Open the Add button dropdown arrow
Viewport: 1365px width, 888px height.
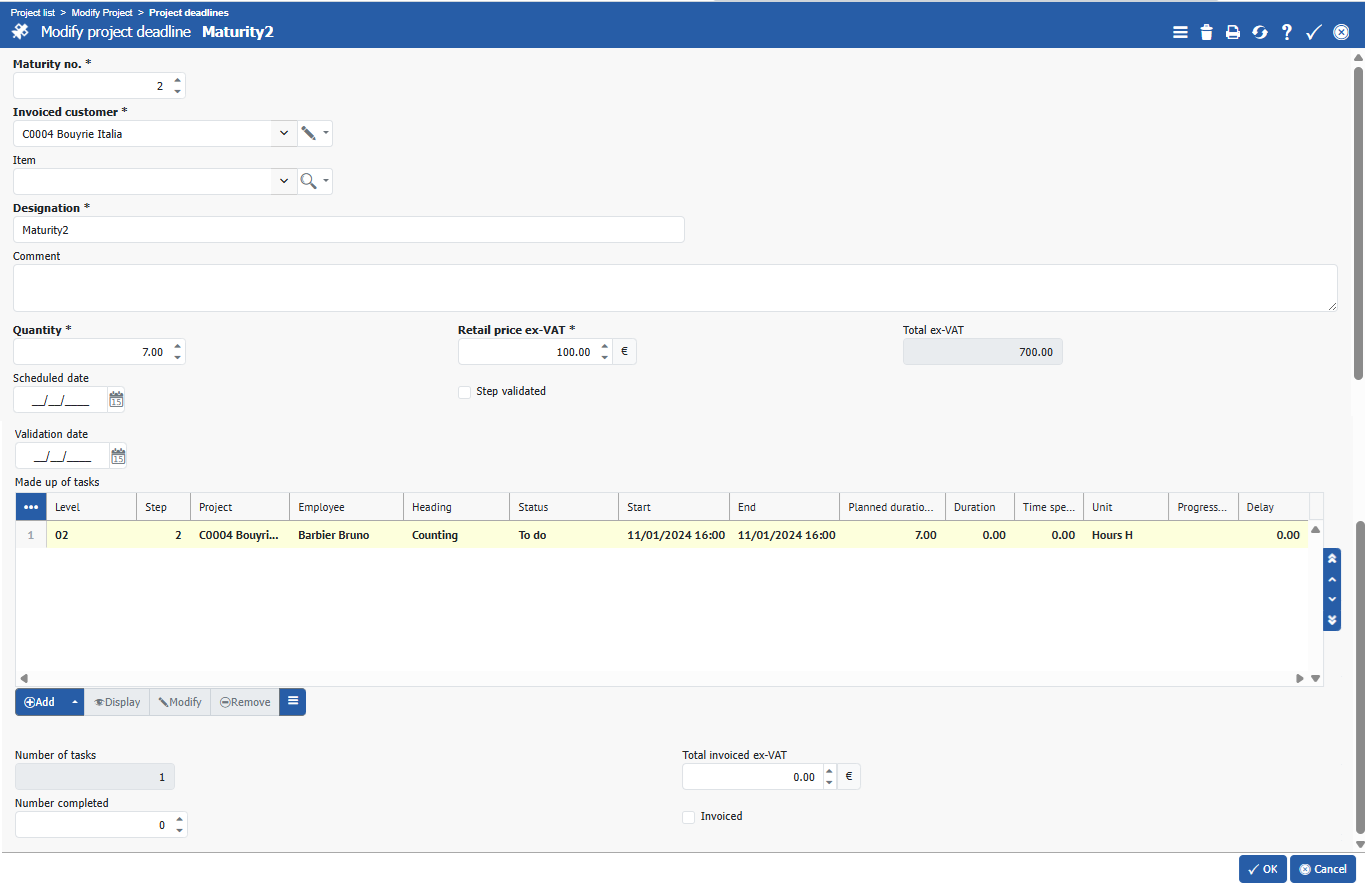click(x=74, y=702)
